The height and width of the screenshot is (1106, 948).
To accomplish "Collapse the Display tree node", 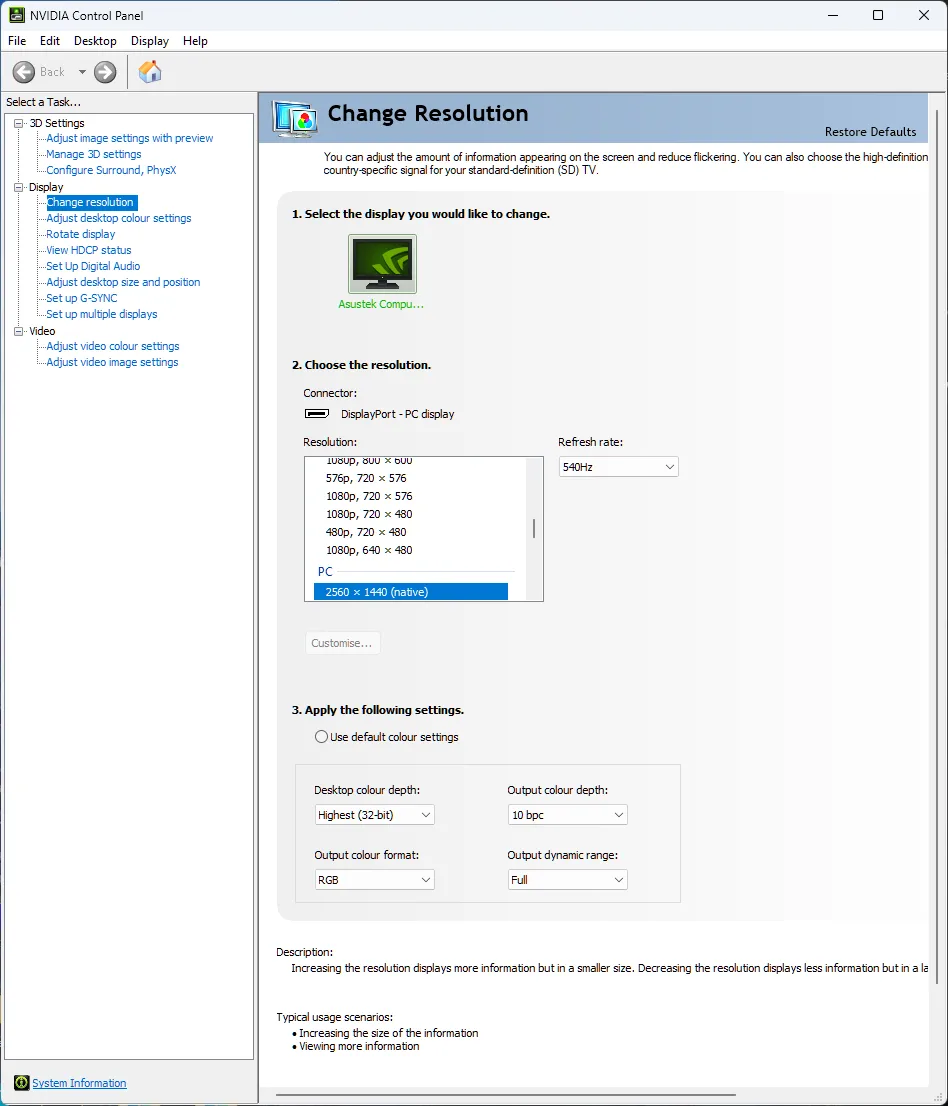I will (18, 187).
